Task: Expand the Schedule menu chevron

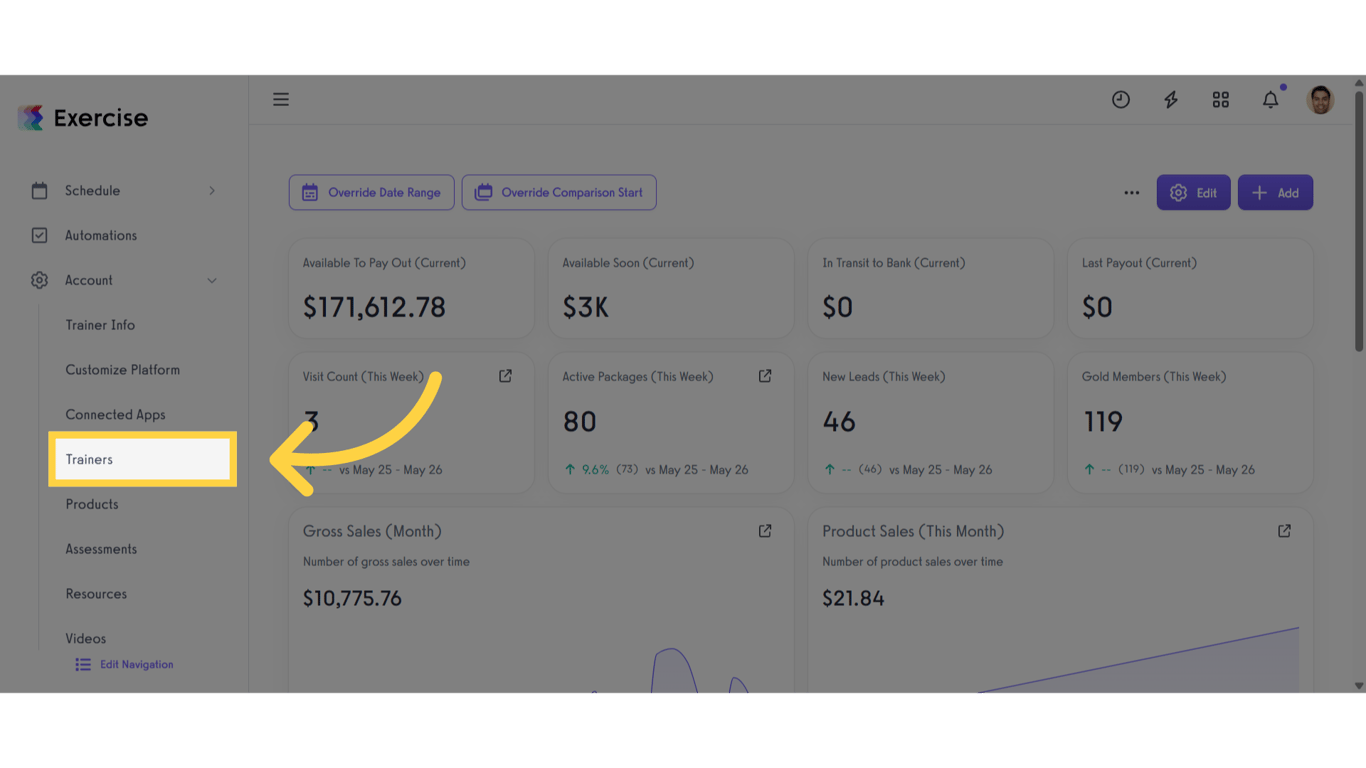Action: [212, 191]
